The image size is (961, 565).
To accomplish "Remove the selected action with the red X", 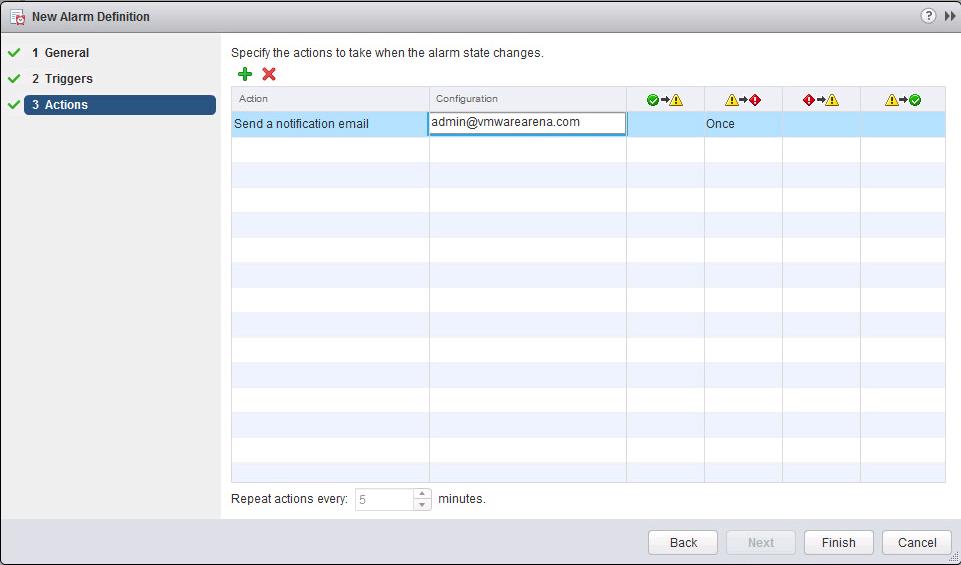I will 268,74.
